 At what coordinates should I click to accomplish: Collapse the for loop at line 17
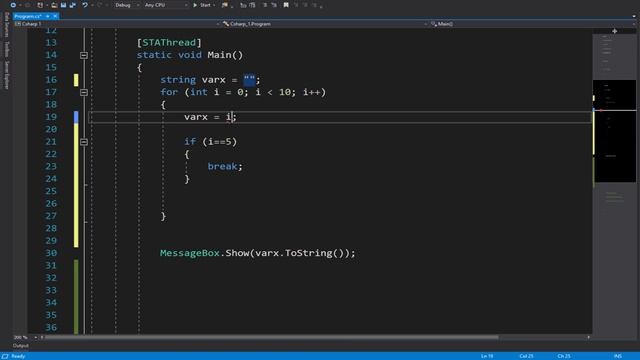pyautogui.click(x=84, y=92)
